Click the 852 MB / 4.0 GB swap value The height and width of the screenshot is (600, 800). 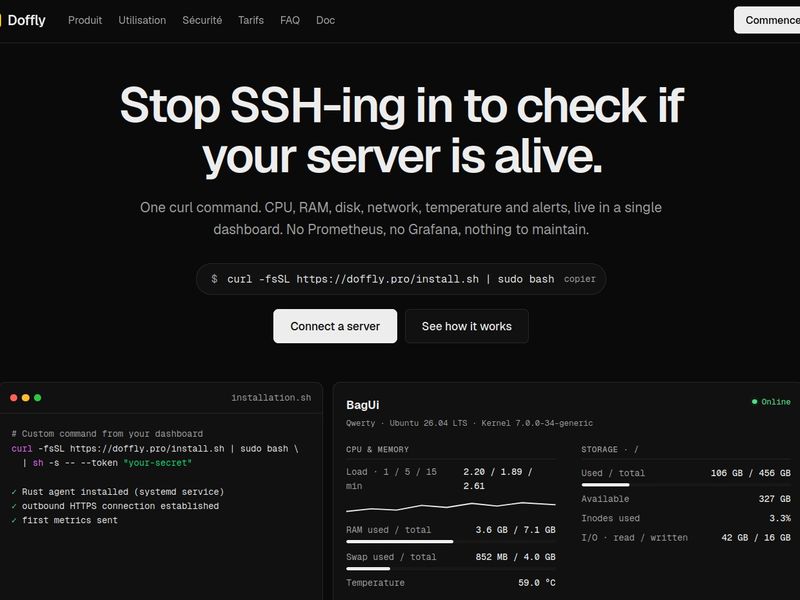pos(515,557)
